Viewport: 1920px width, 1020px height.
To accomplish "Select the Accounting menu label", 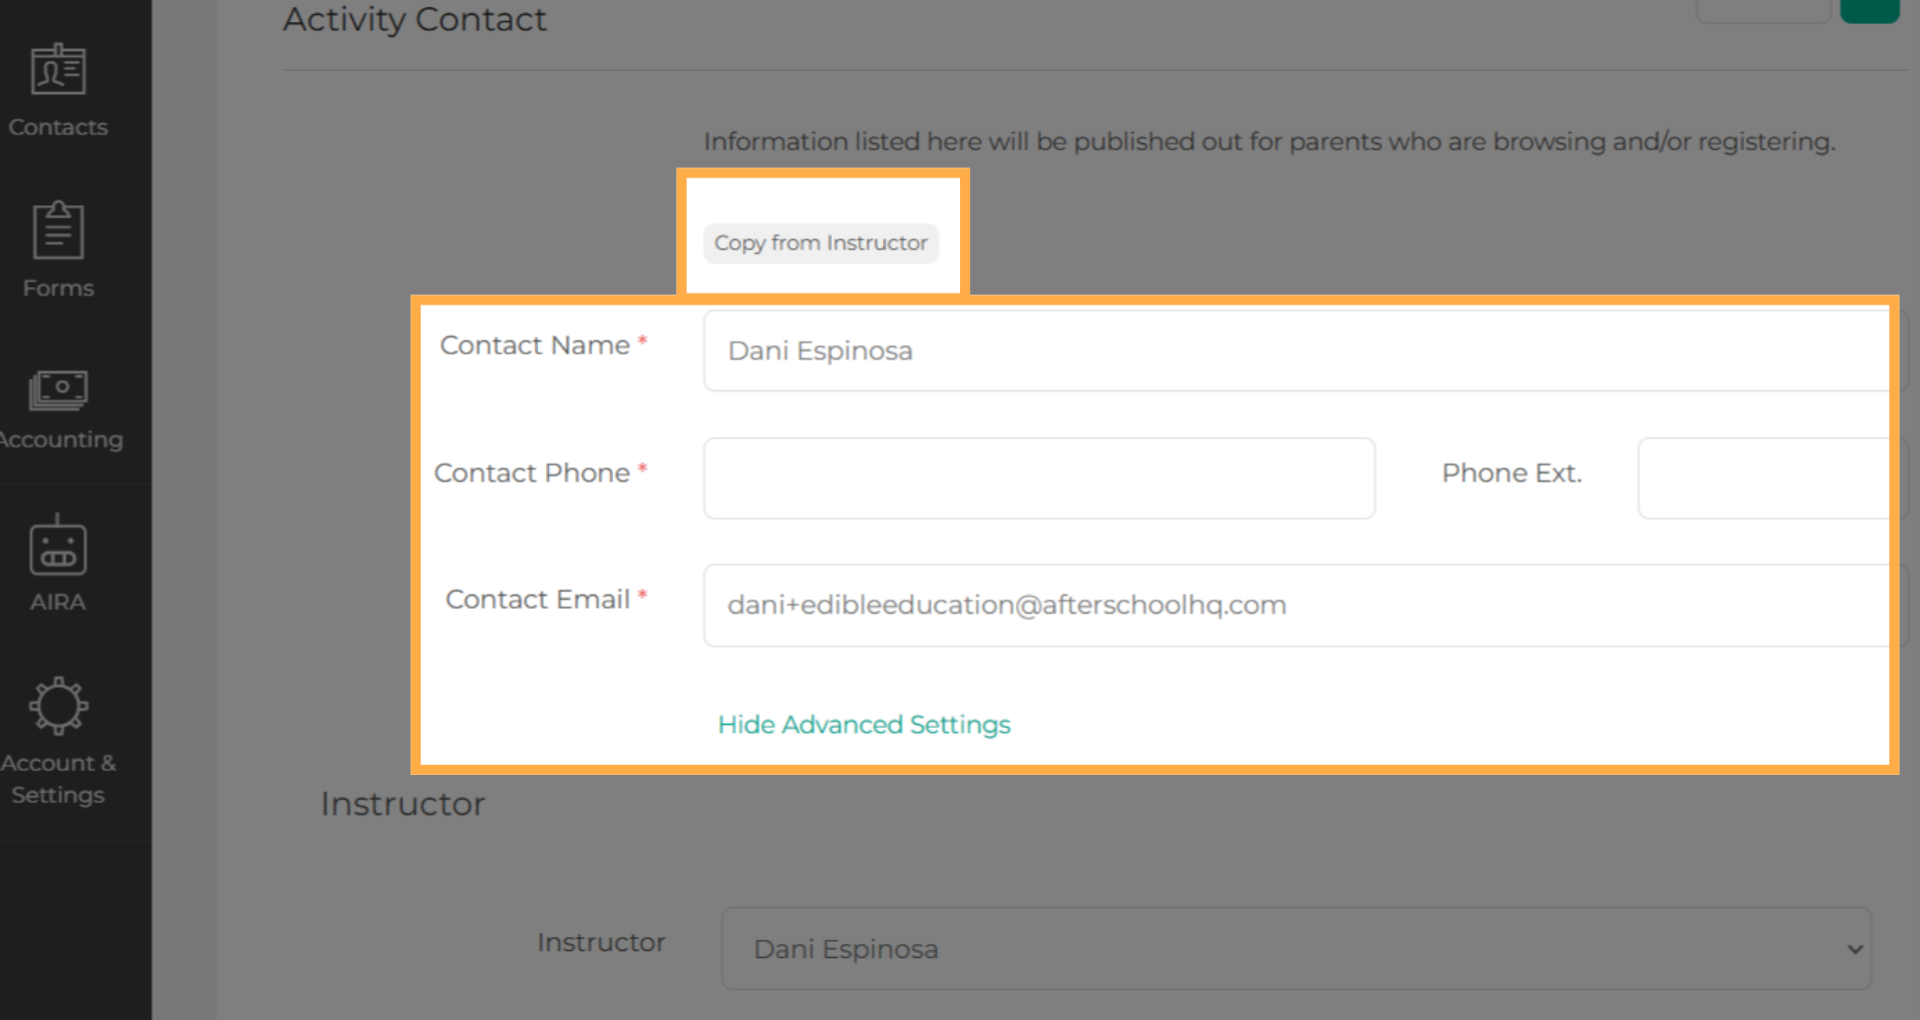I will pyautogui.click(x=61, y=440).
